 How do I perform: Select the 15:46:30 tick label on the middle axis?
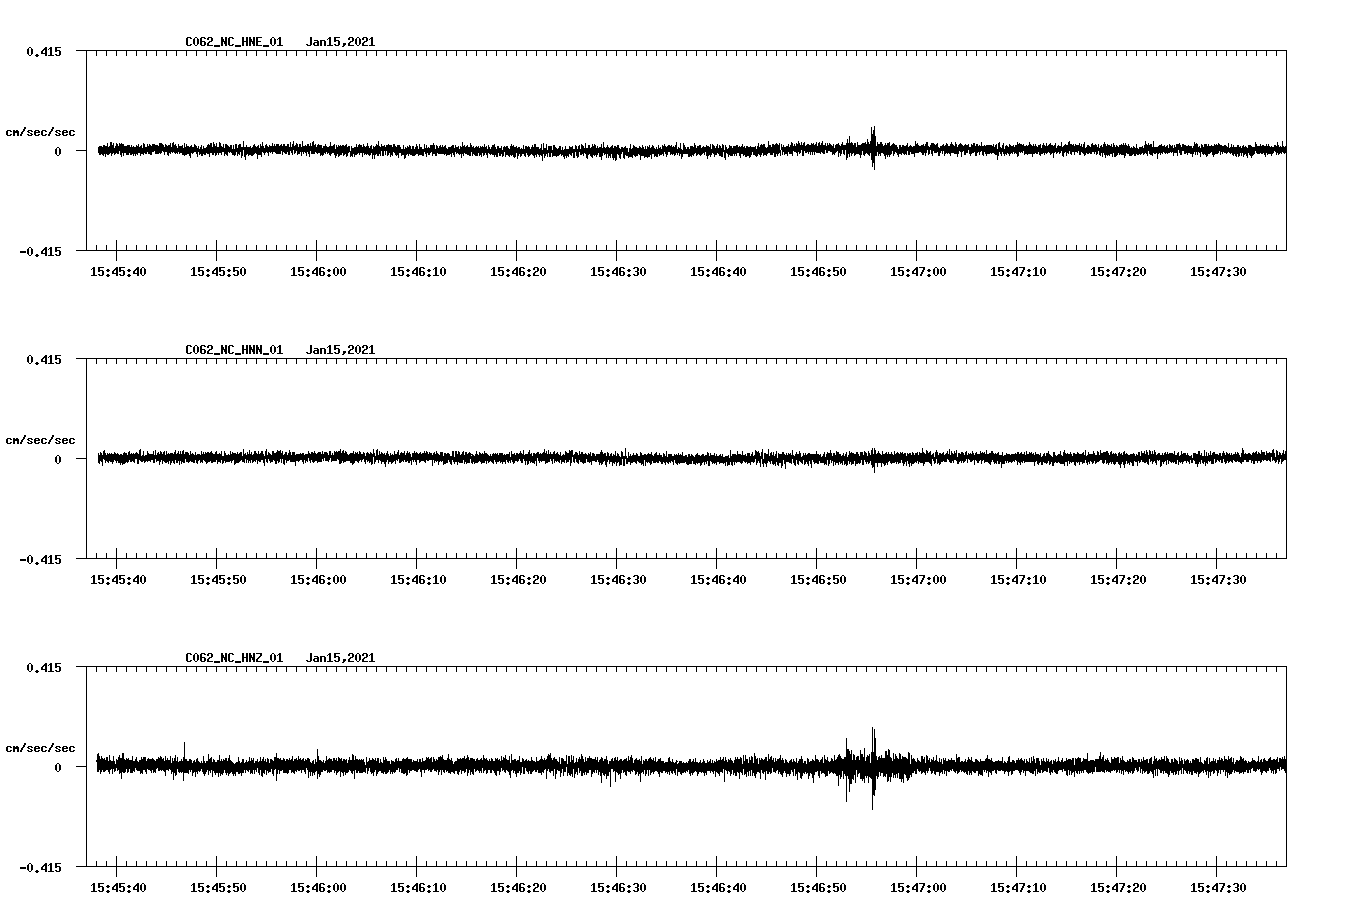tap(620, 578)
